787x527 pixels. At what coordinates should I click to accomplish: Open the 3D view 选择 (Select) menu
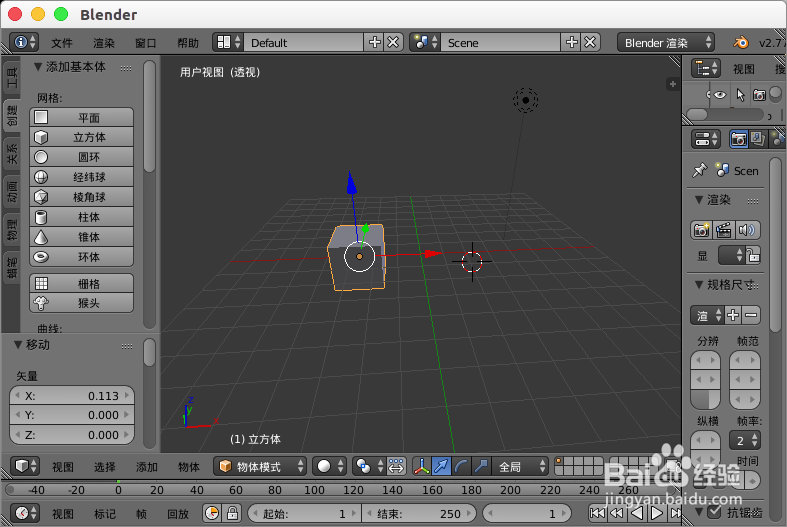[x=104, y=467]
